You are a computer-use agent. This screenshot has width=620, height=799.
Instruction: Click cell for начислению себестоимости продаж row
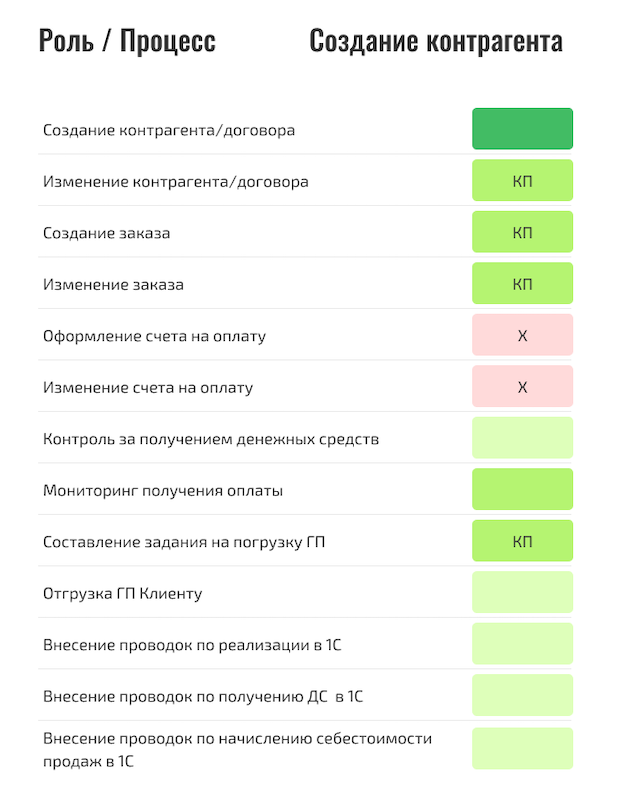[x=522, y=749]
